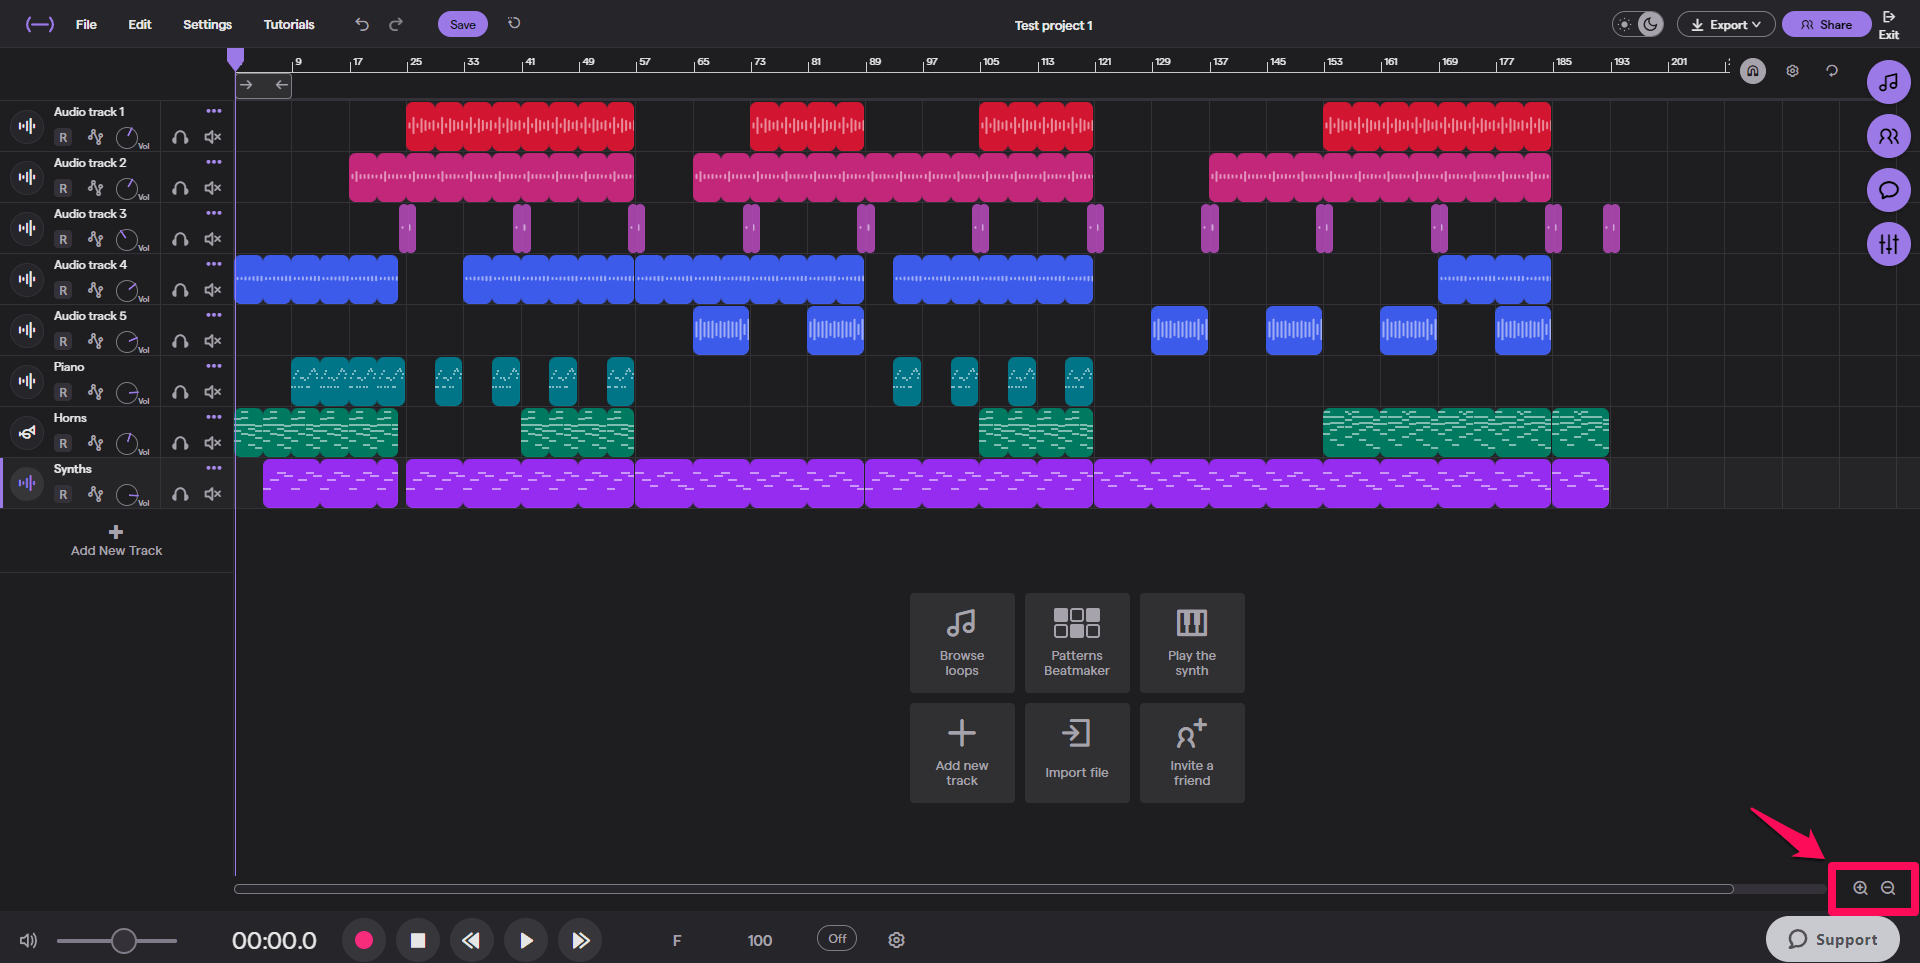Click the Audio track 1 waveform icon
Viewport: 1920px width, 963px height.
pos(27,126)
